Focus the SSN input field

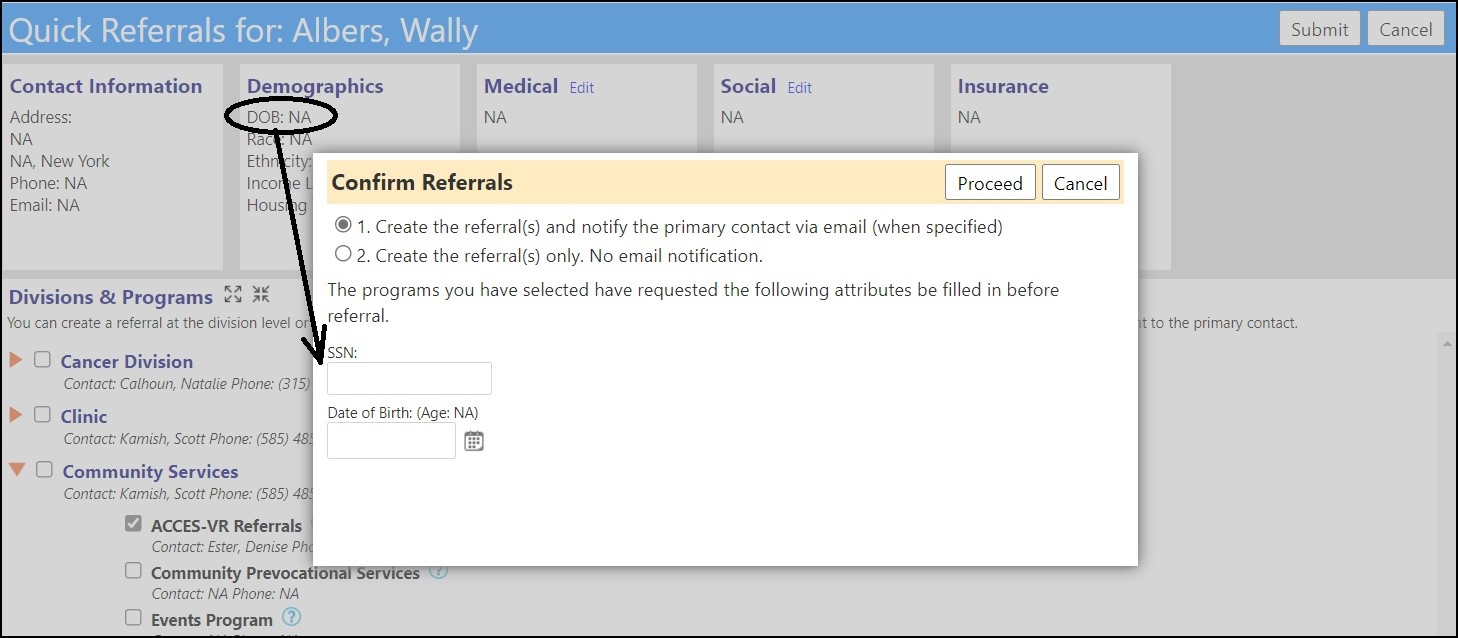click(409, 379)
